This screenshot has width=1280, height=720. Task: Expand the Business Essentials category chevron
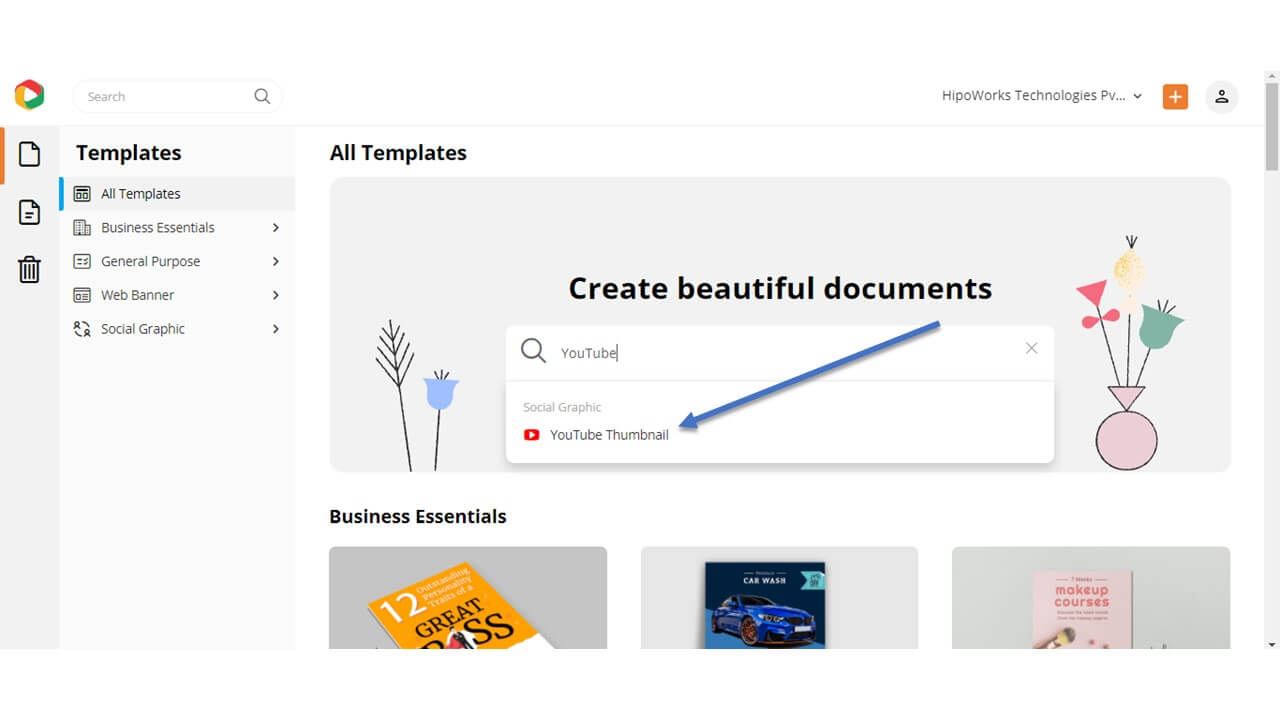[276, 228]
